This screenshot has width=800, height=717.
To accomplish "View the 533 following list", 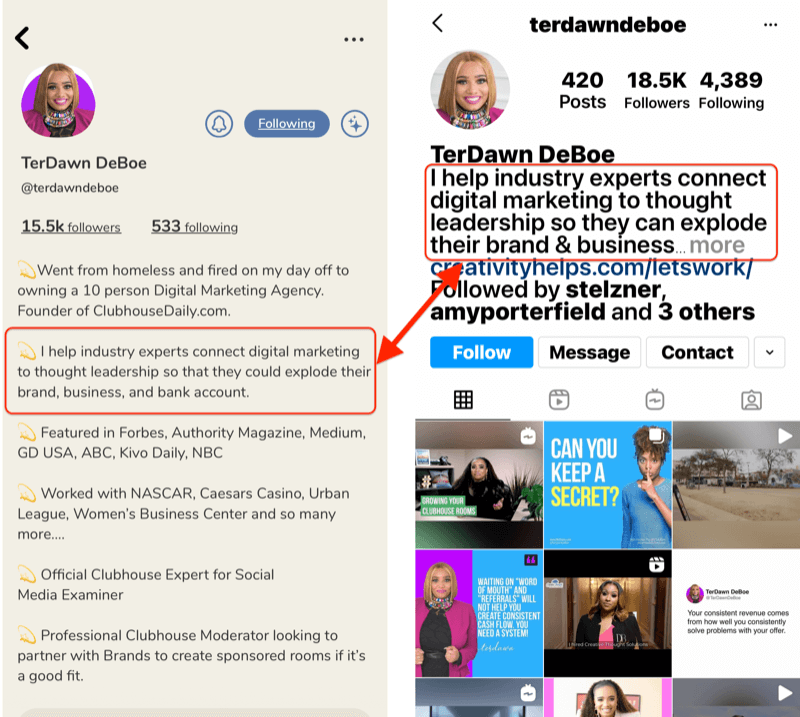I will pyautogui.click(x=194, y=227).
